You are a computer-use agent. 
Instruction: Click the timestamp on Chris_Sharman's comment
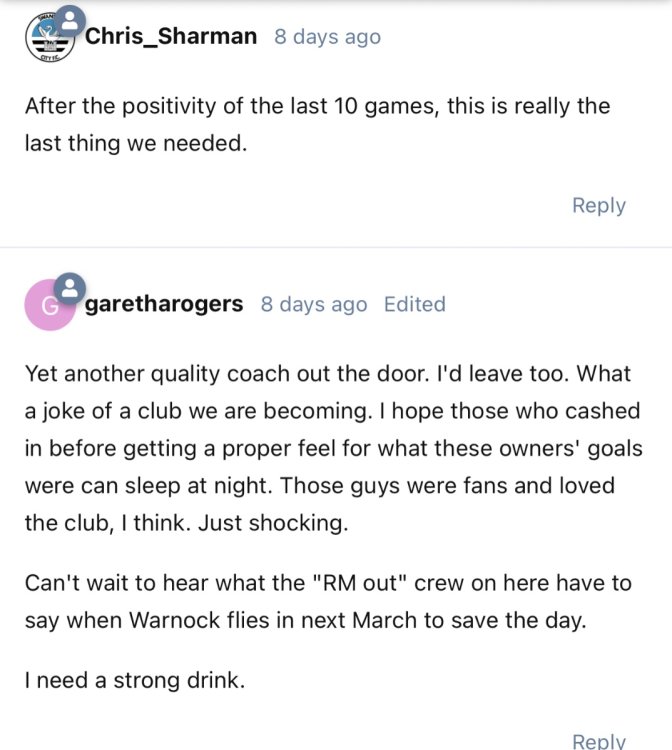pyautogui.click(x=327, y=37)
